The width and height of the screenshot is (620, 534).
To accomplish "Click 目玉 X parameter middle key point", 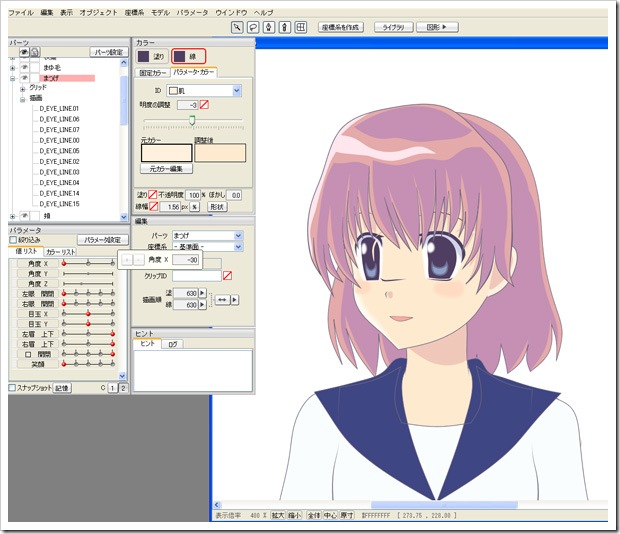I will [88, 313].
